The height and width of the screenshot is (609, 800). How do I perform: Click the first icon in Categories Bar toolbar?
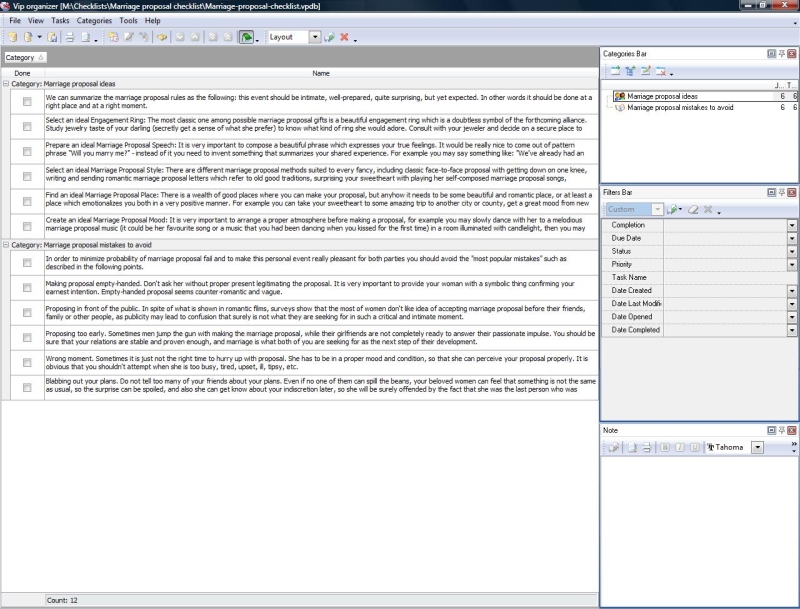pos(614,71)
